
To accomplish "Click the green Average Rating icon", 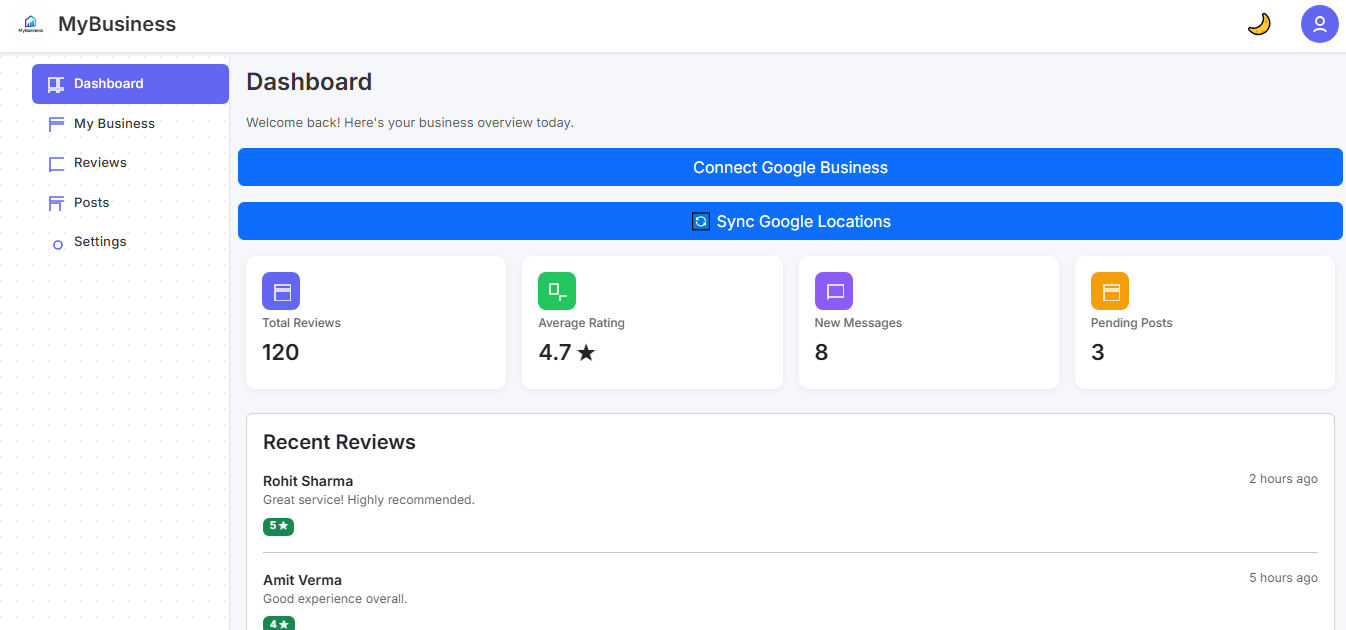I will (557, 291).
